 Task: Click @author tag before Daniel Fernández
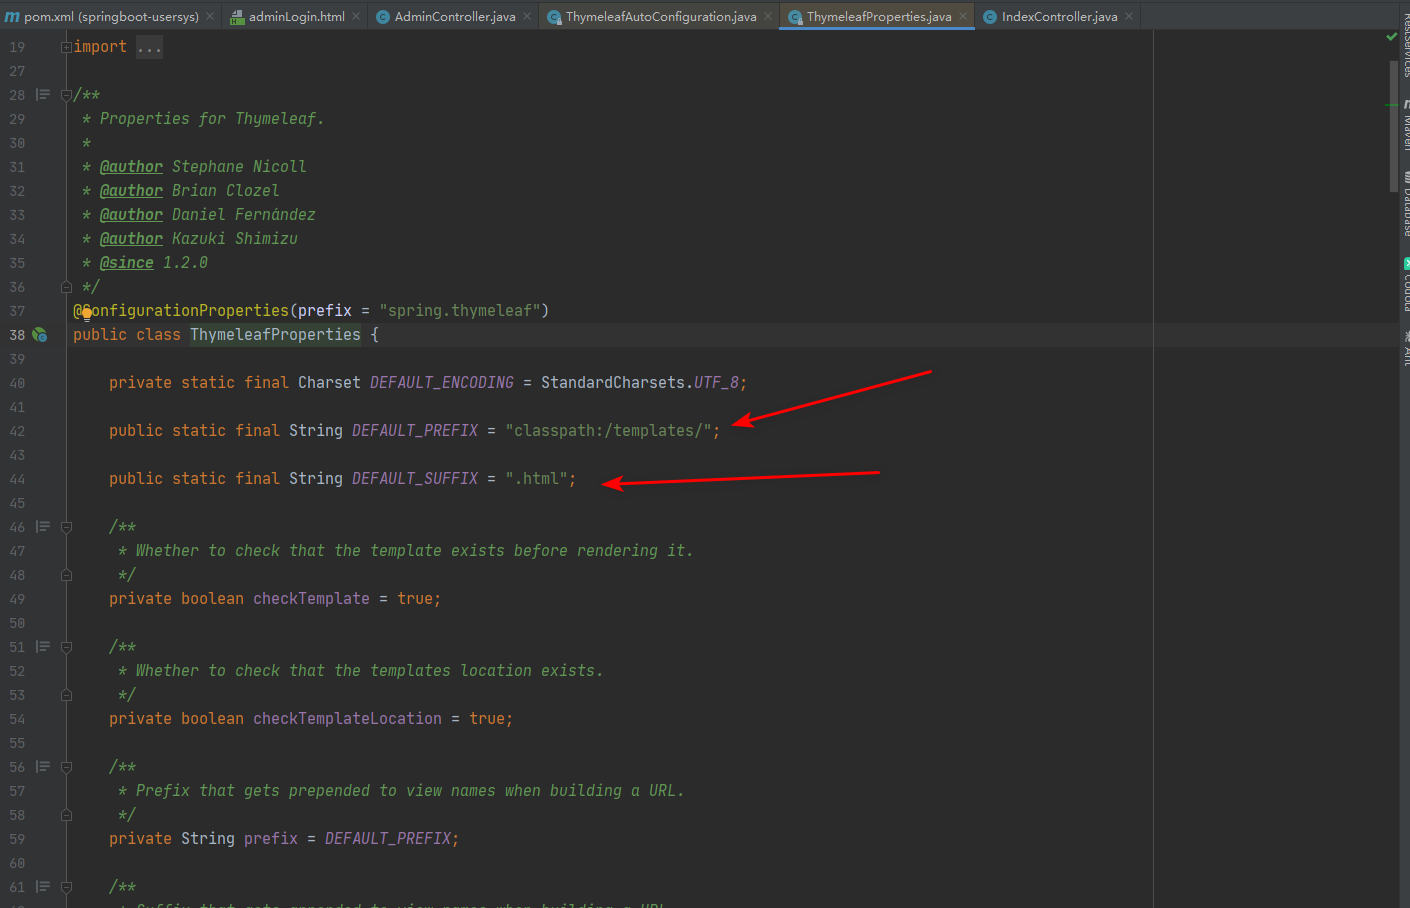pyautogui.click(x=131, y=215)
